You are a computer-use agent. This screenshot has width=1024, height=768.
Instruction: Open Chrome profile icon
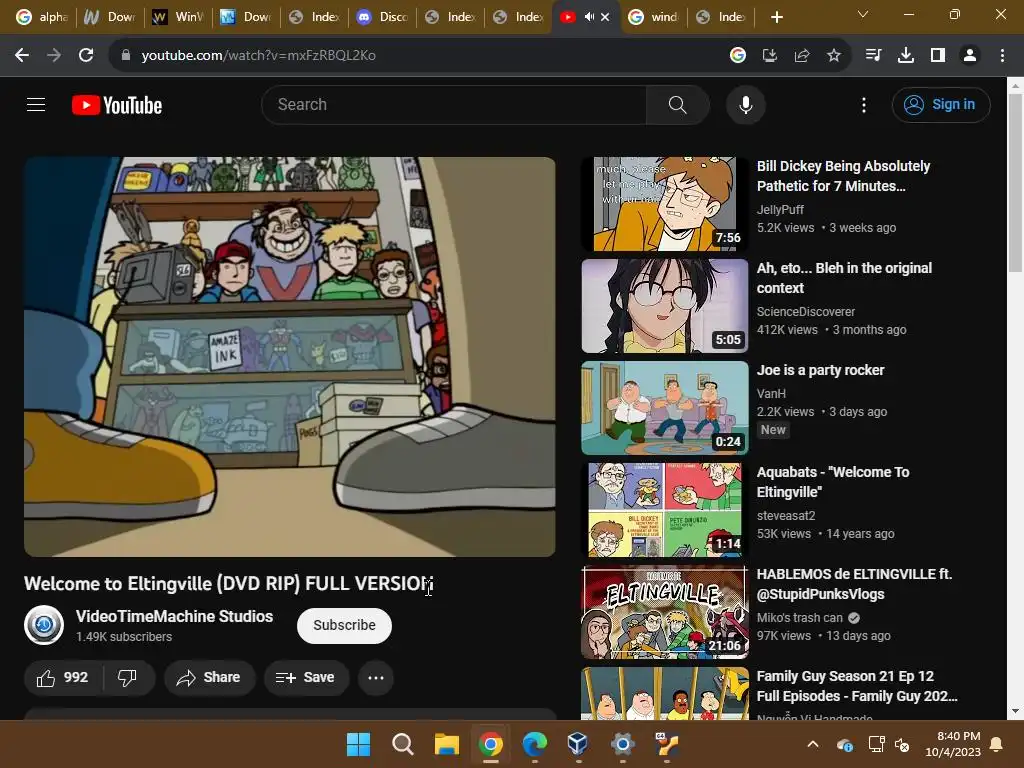pos(970,56)
